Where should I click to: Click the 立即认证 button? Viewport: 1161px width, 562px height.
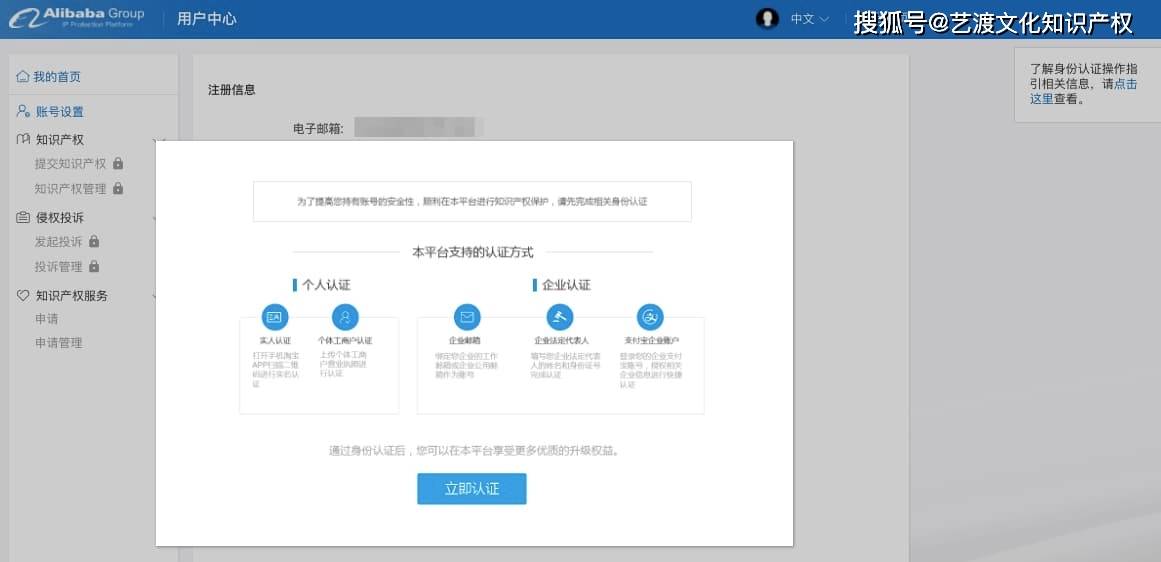coord(472,489)
